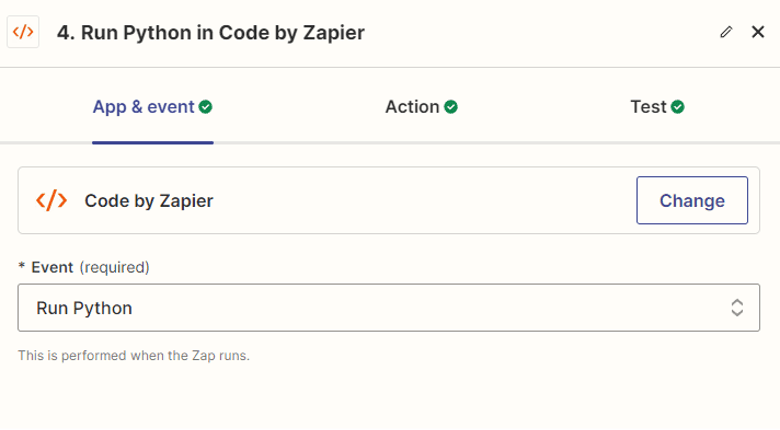Click the orange code icon beside Code by Zapier
780x430 pixels.
coord(51,200)
